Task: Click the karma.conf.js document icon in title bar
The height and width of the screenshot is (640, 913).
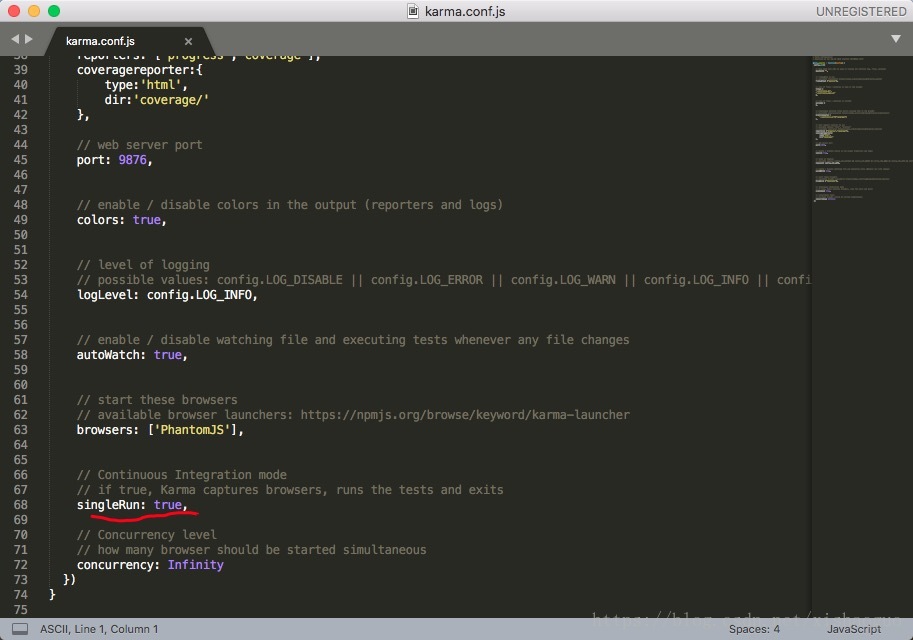Action: point(413,11)
